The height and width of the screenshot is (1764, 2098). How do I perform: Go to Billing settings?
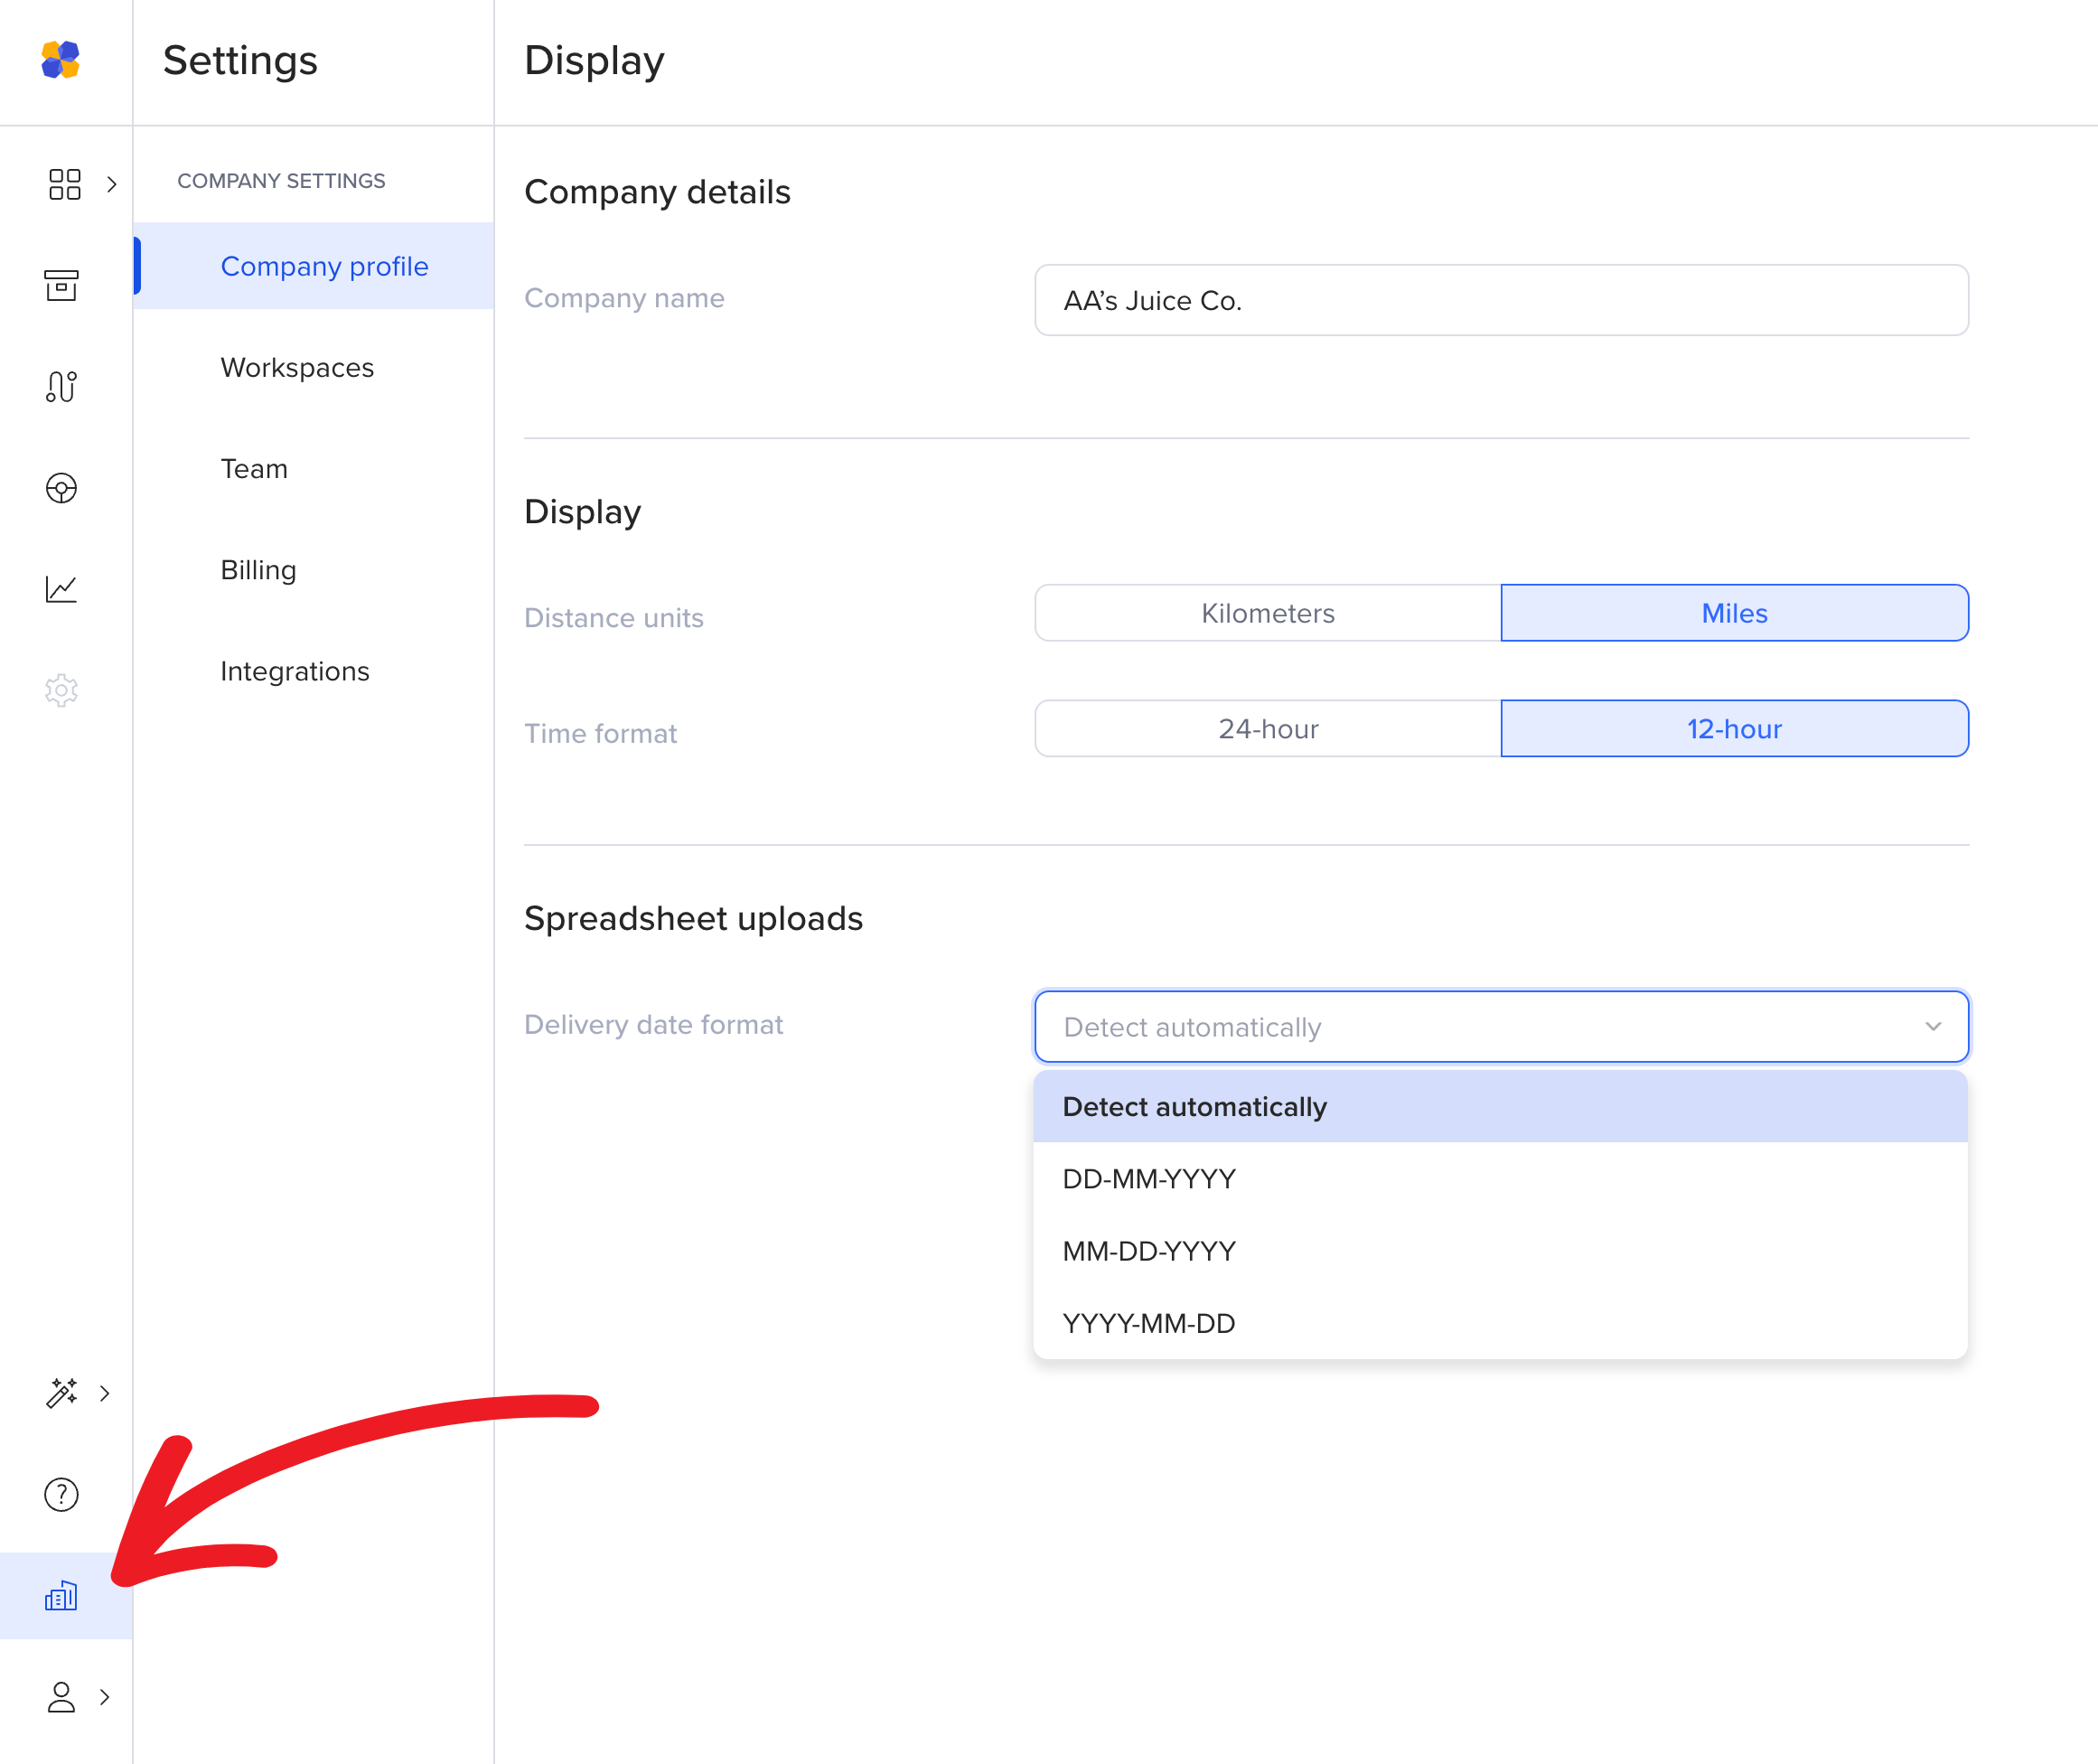(258, 570)
